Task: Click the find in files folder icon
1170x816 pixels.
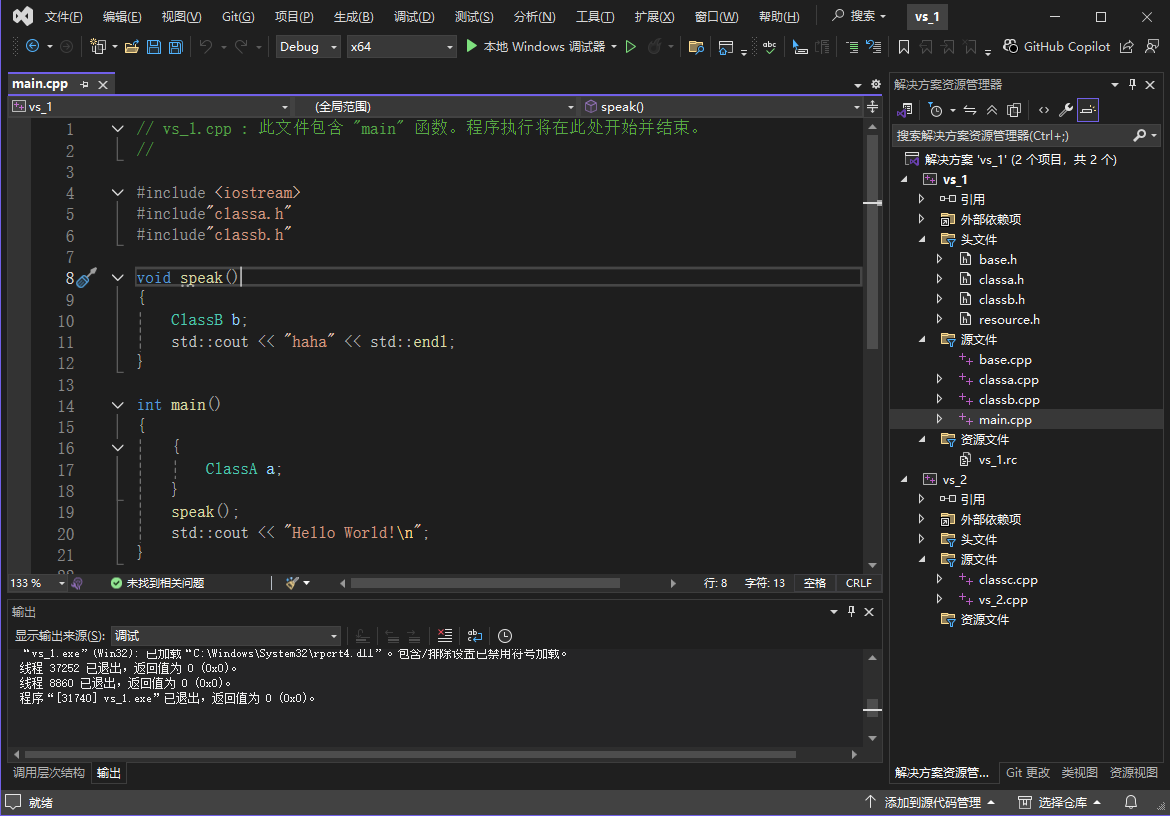Action: point(695,47)
